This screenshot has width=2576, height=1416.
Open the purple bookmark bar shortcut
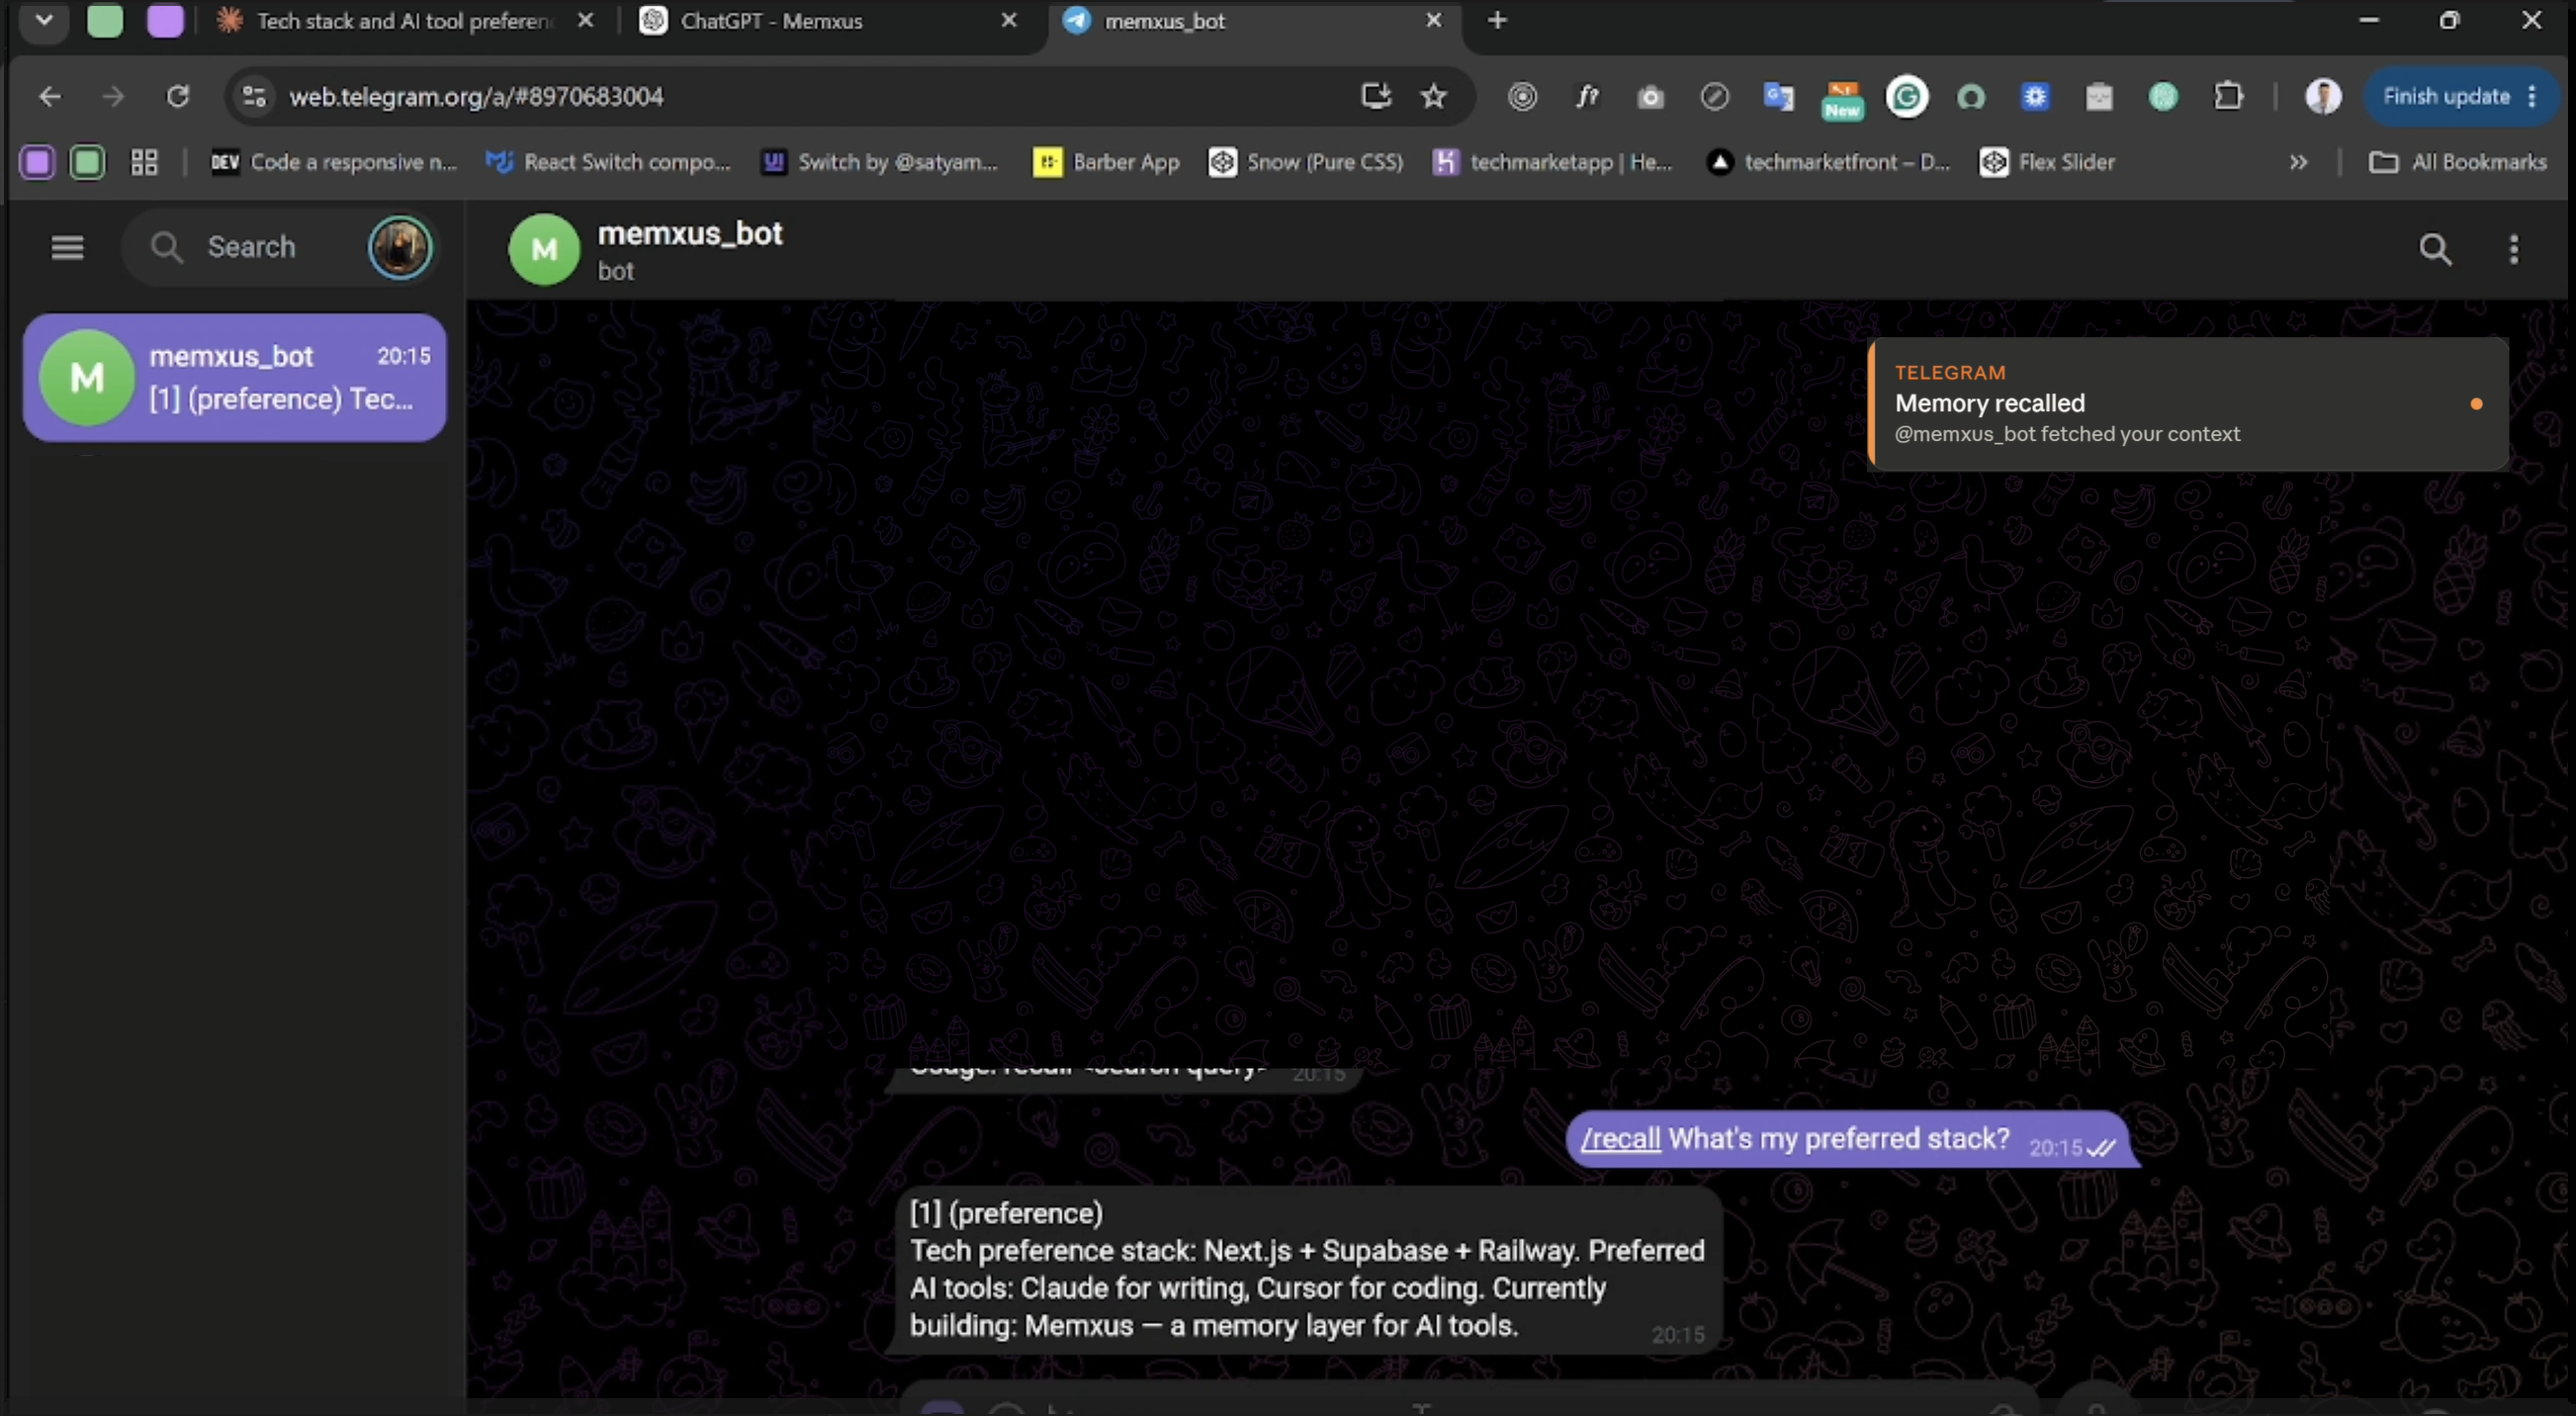37,162
